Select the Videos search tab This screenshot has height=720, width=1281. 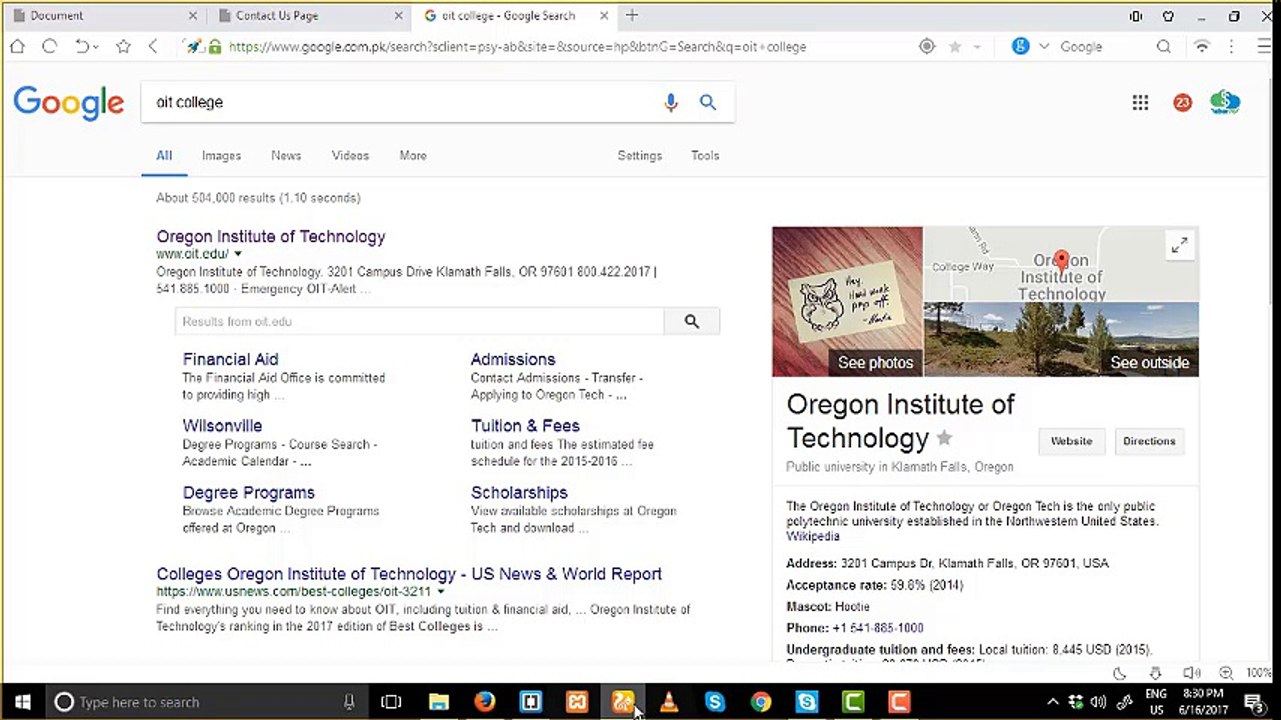pos(350,156)
